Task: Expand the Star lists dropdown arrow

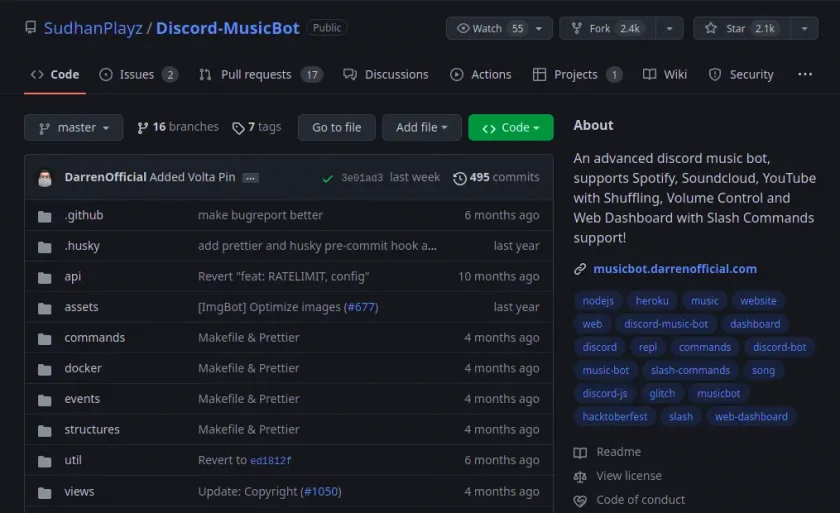Action: (x=804, y=28)
